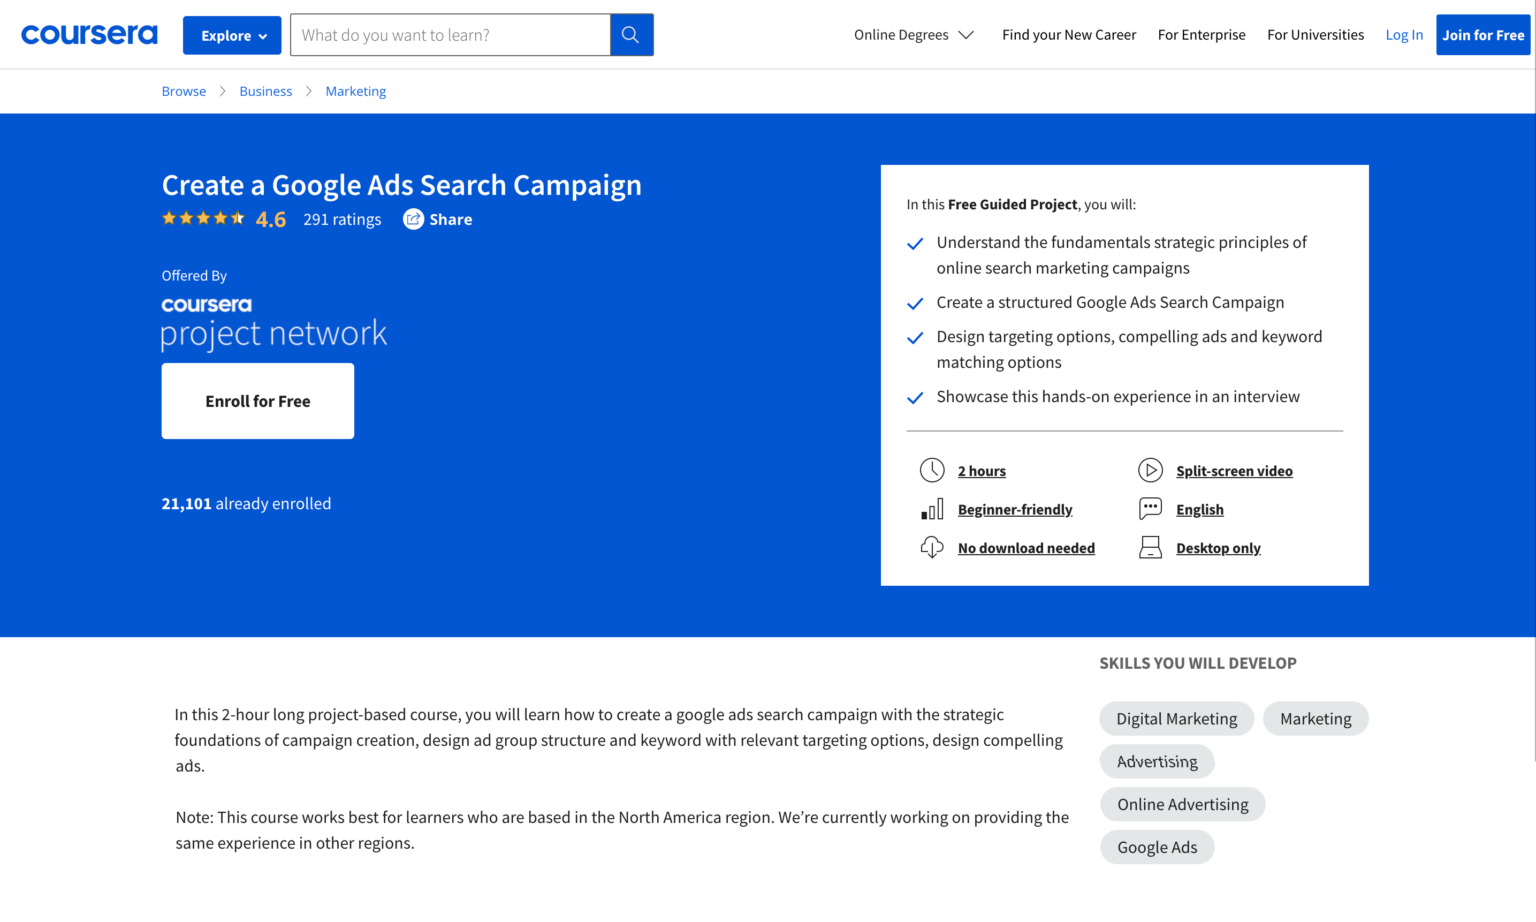Click the search input field
Screen dimensions: 1536x922
pyautogui.click(x=450, y=35)
